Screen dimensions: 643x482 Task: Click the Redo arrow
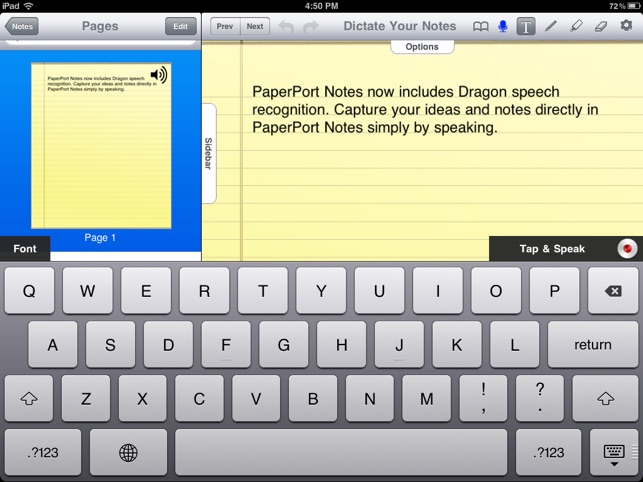coord(311,27)
